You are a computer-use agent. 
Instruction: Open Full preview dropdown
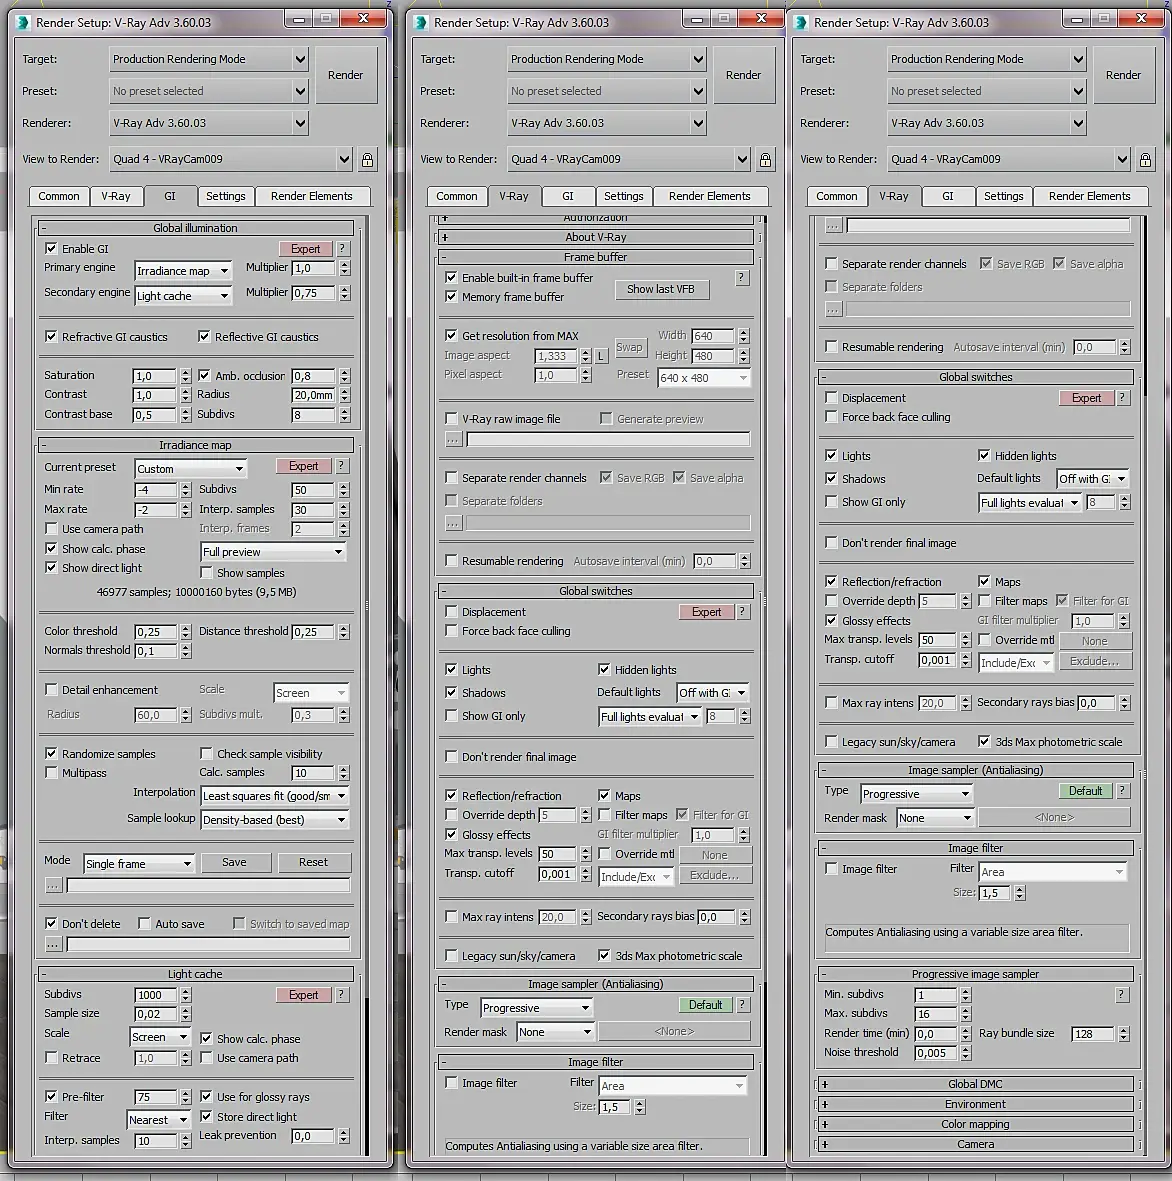click(273, 551)
